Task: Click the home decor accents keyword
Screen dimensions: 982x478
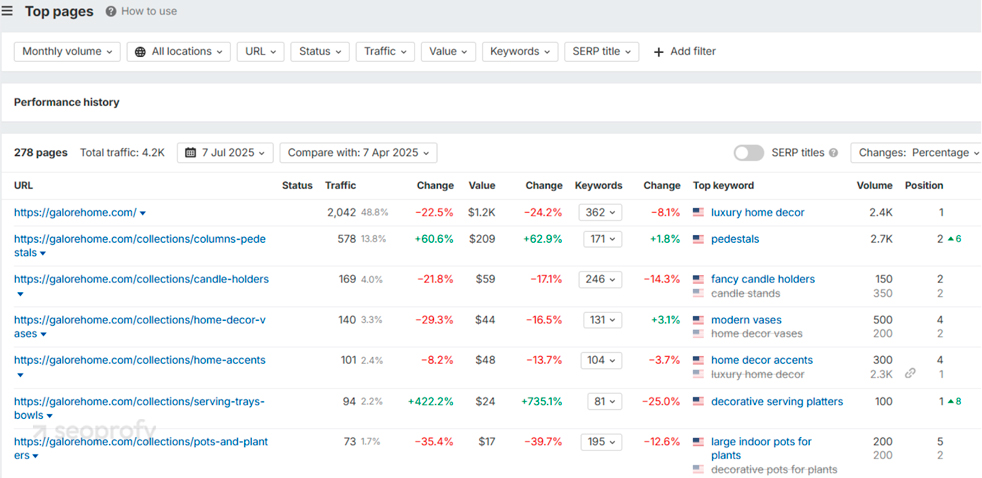Action: click(x=762, y=360)
